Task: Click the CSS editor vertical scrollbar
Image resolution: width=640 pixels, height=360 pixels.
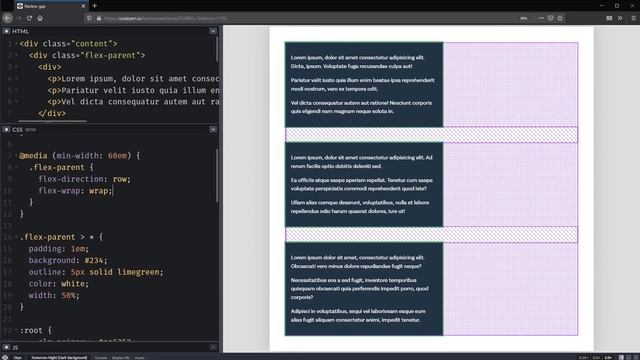Action: (217, 175)
